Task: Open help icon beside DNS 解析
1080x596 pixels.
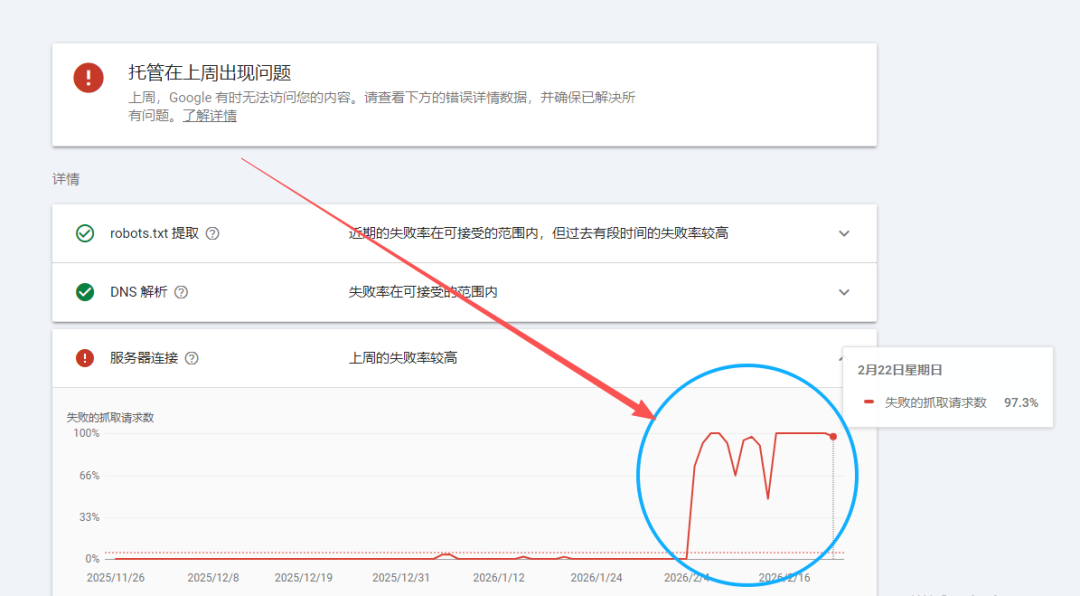Action: (181, 292)
